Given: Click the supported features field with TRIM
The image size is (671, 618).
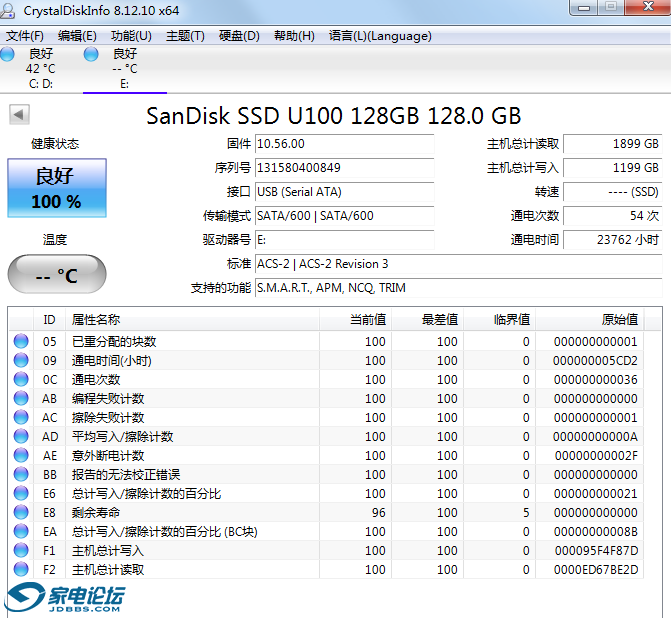Looking at the screenshot, I should [x=459, y=288].
